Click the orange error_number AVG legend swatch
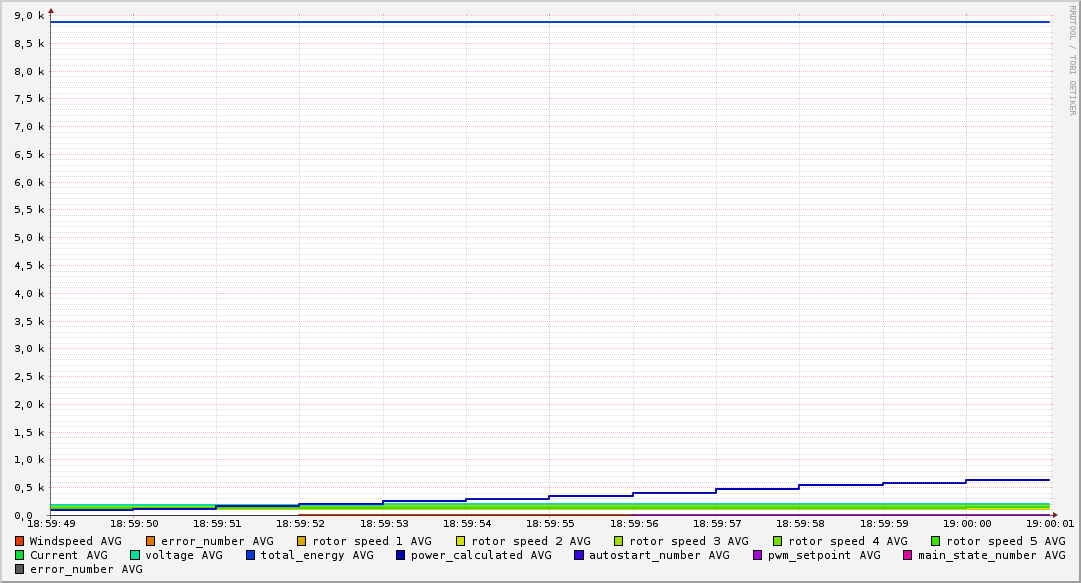Viewport: 1081px width, 583px height. pyautogui.click(x=151, y=541)
